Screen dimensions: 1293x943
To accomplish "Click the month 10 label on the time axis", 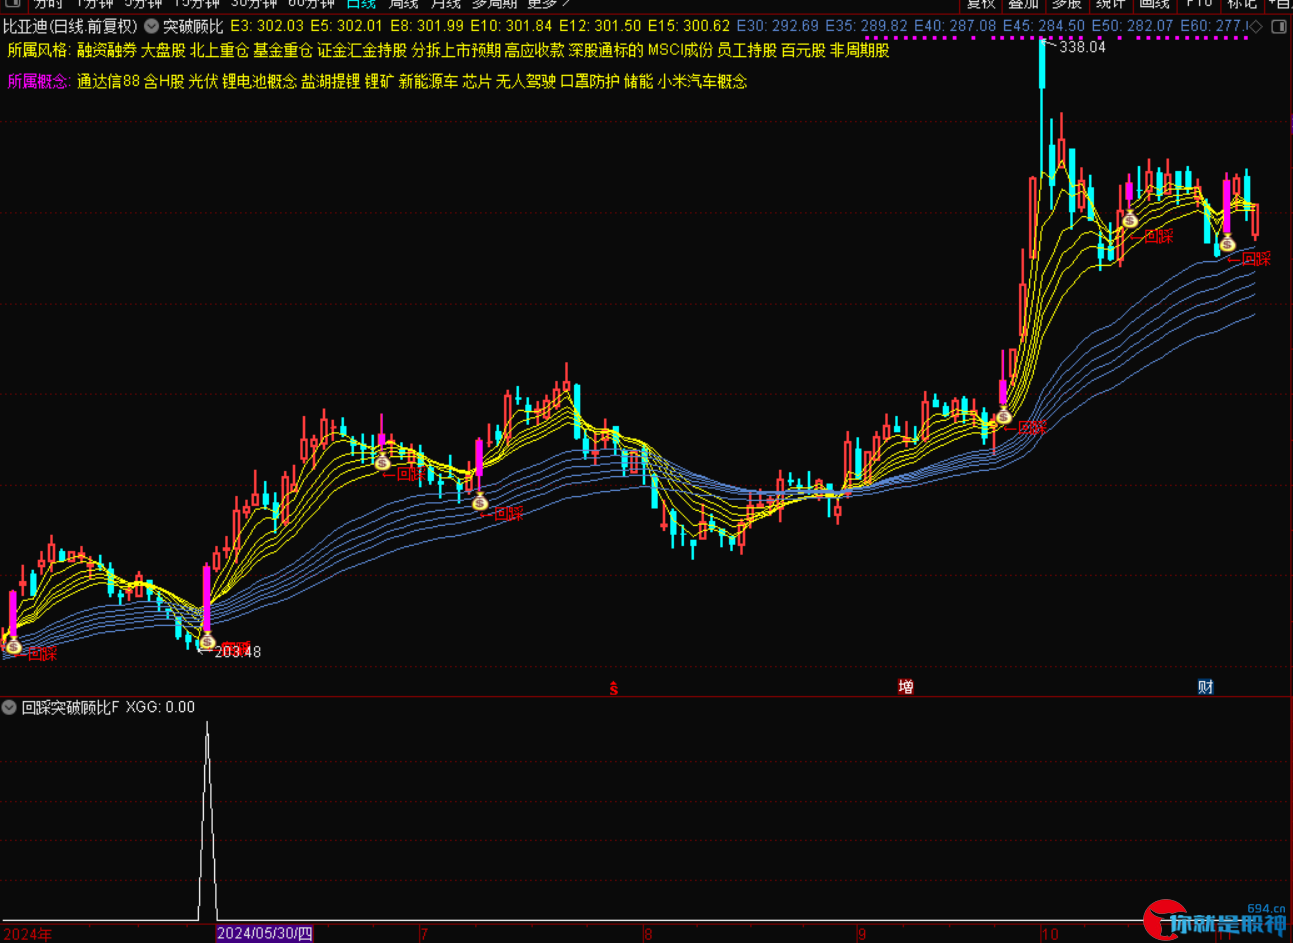I will (x=1049, y=934).
